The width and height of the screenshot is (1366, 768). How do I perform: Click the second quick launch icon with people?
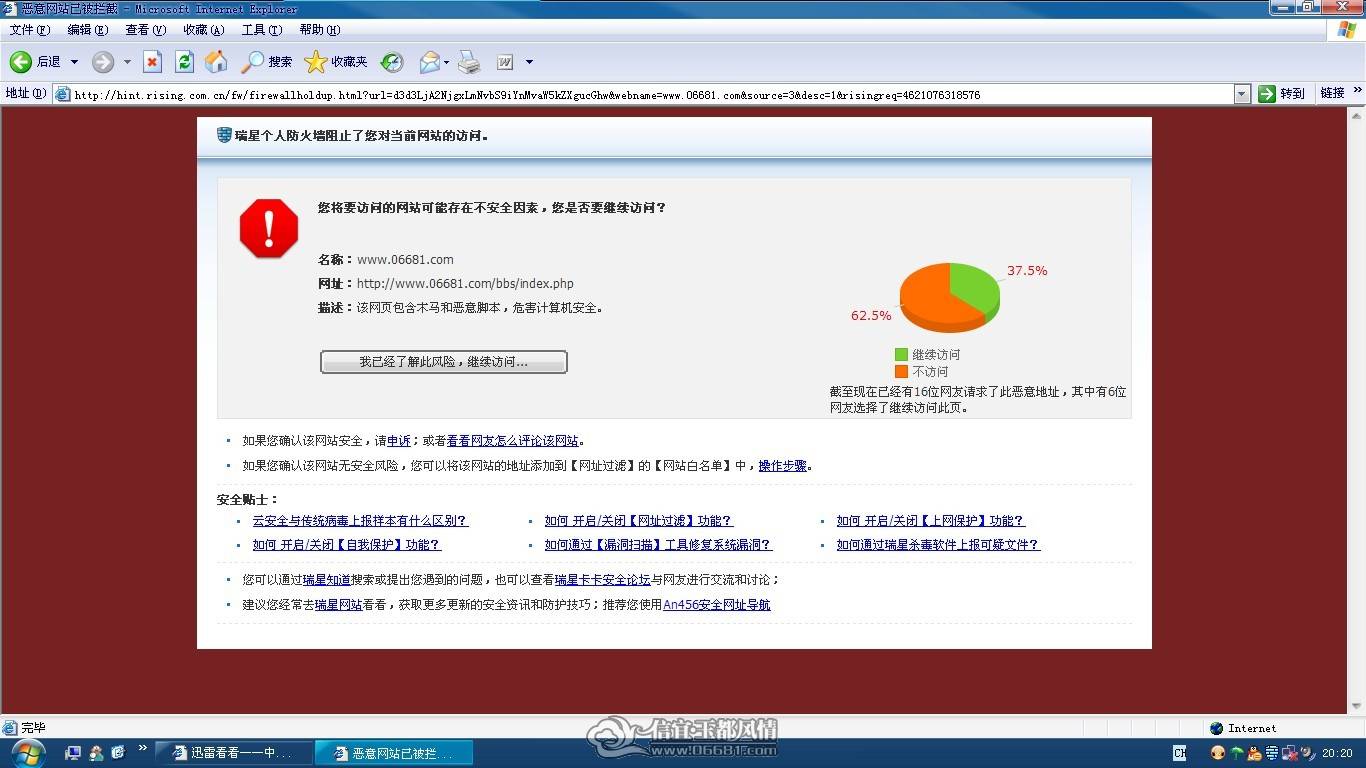click(x=96, y=752)
